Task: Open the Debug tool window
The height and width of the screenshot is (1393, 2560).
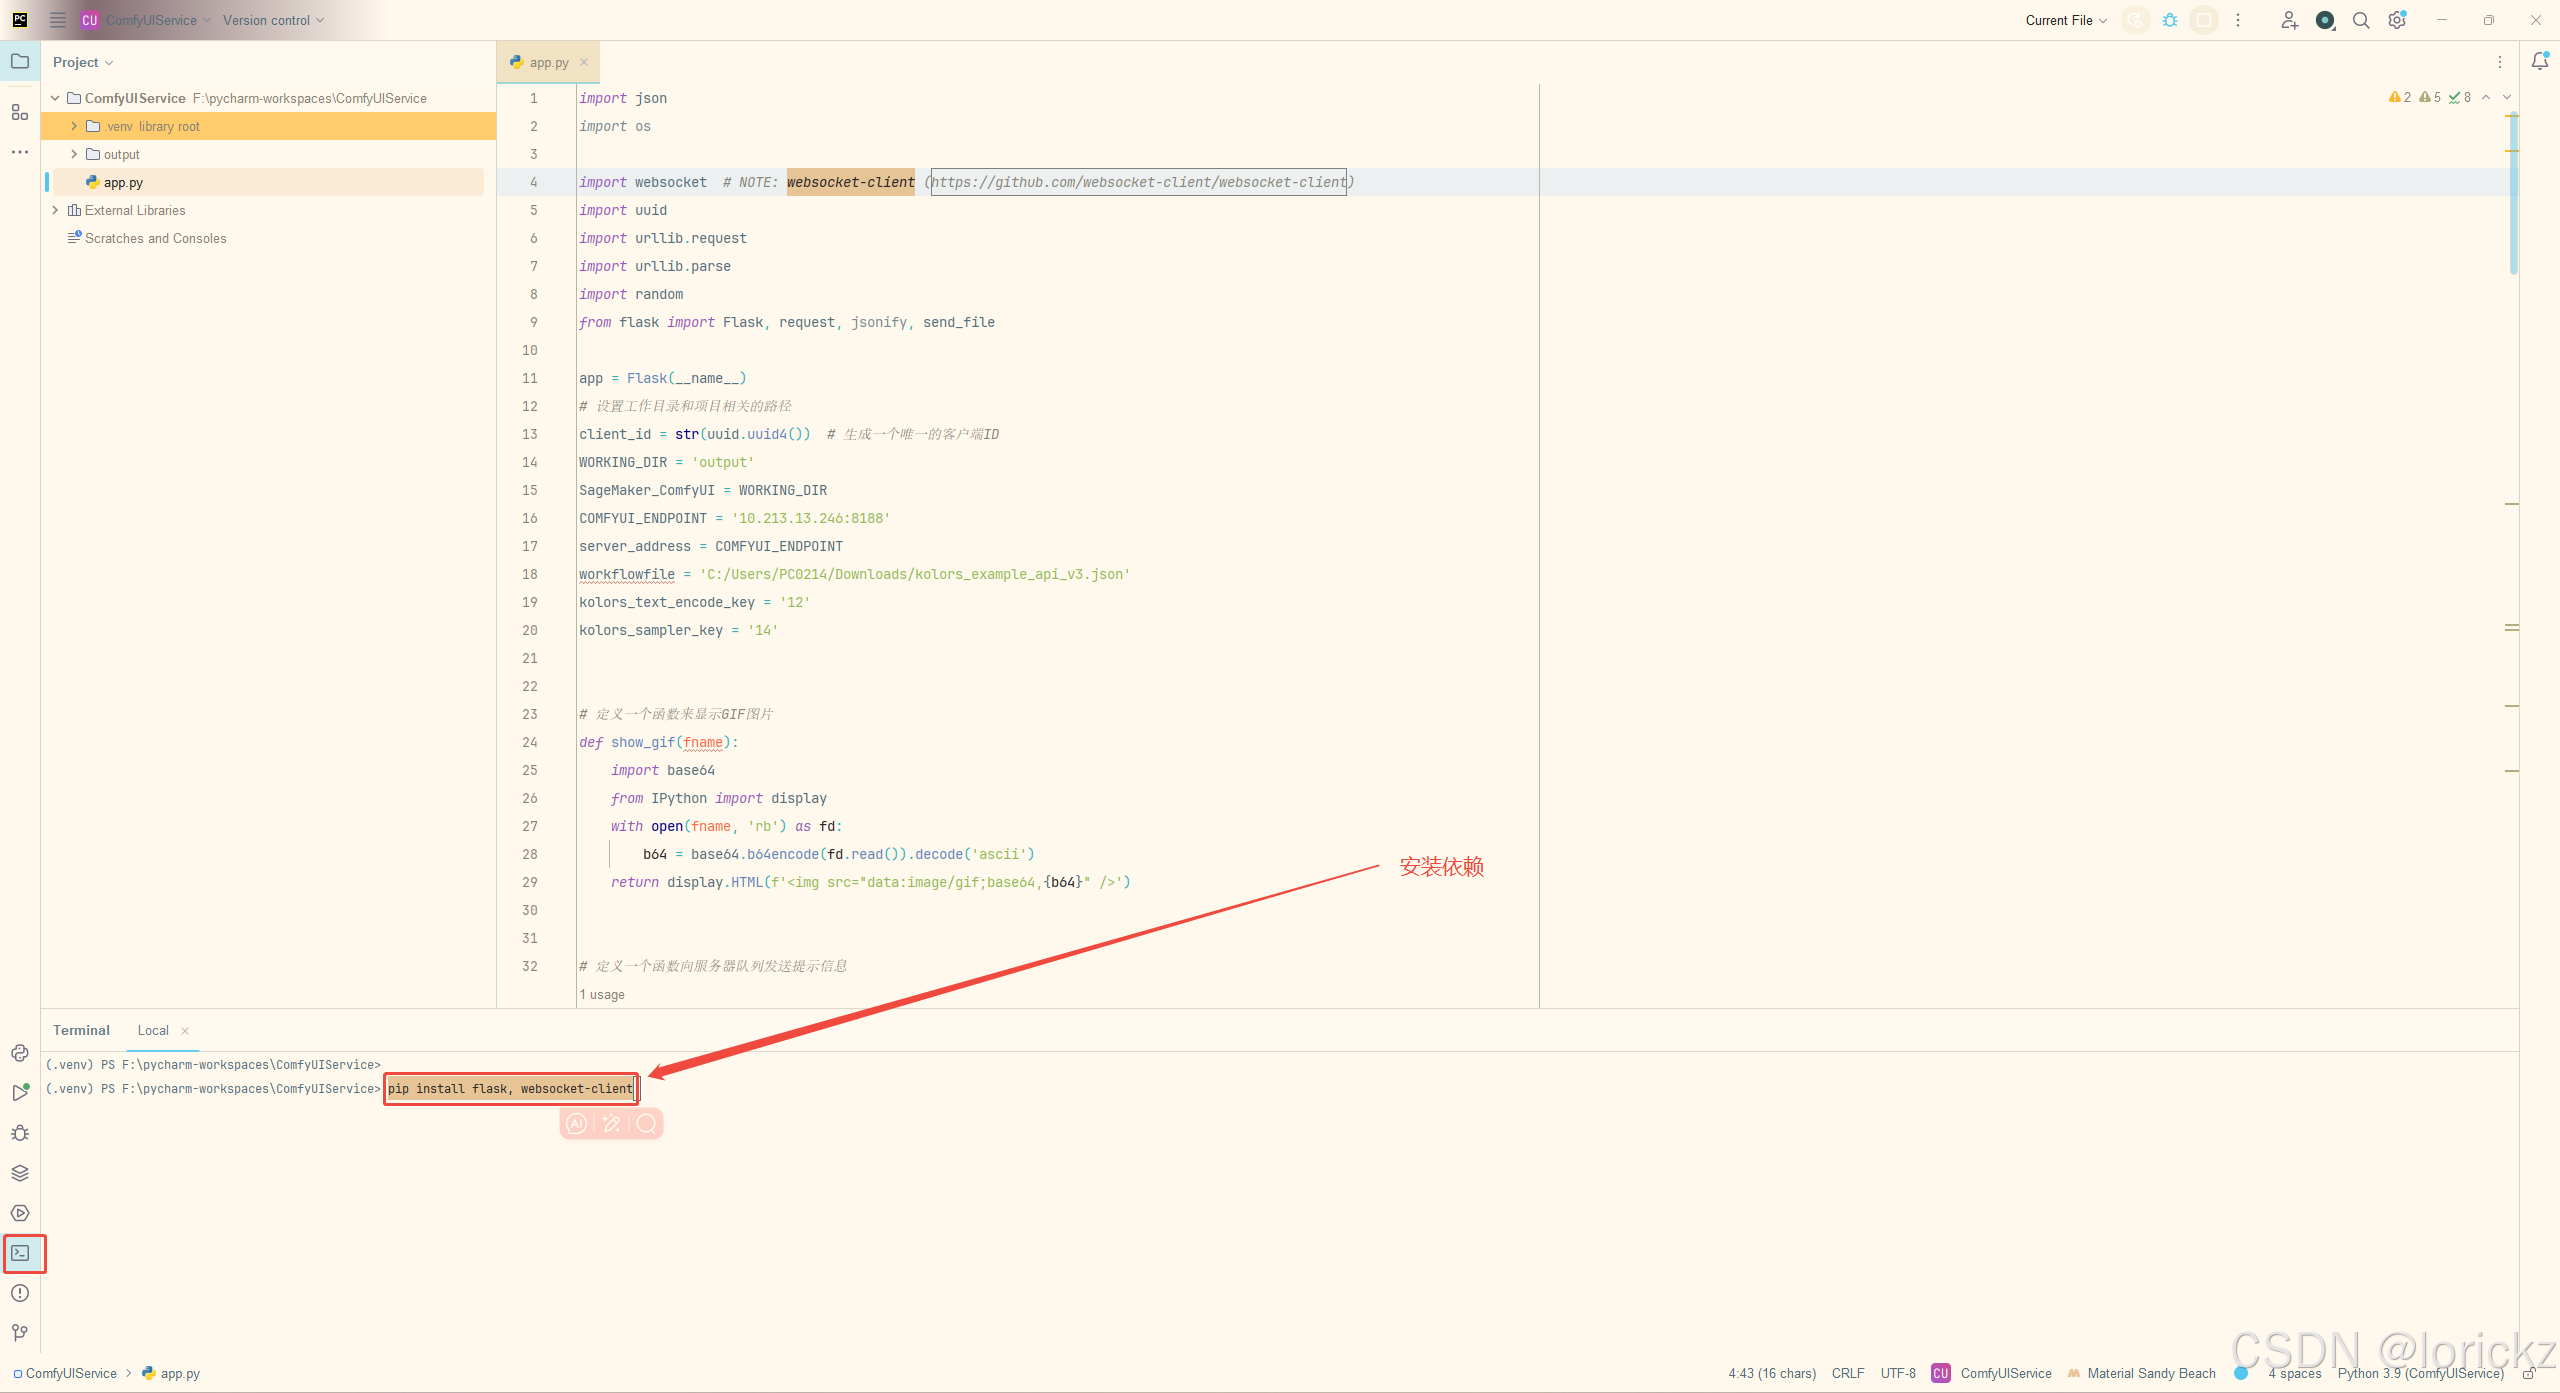Action: 20,1133
